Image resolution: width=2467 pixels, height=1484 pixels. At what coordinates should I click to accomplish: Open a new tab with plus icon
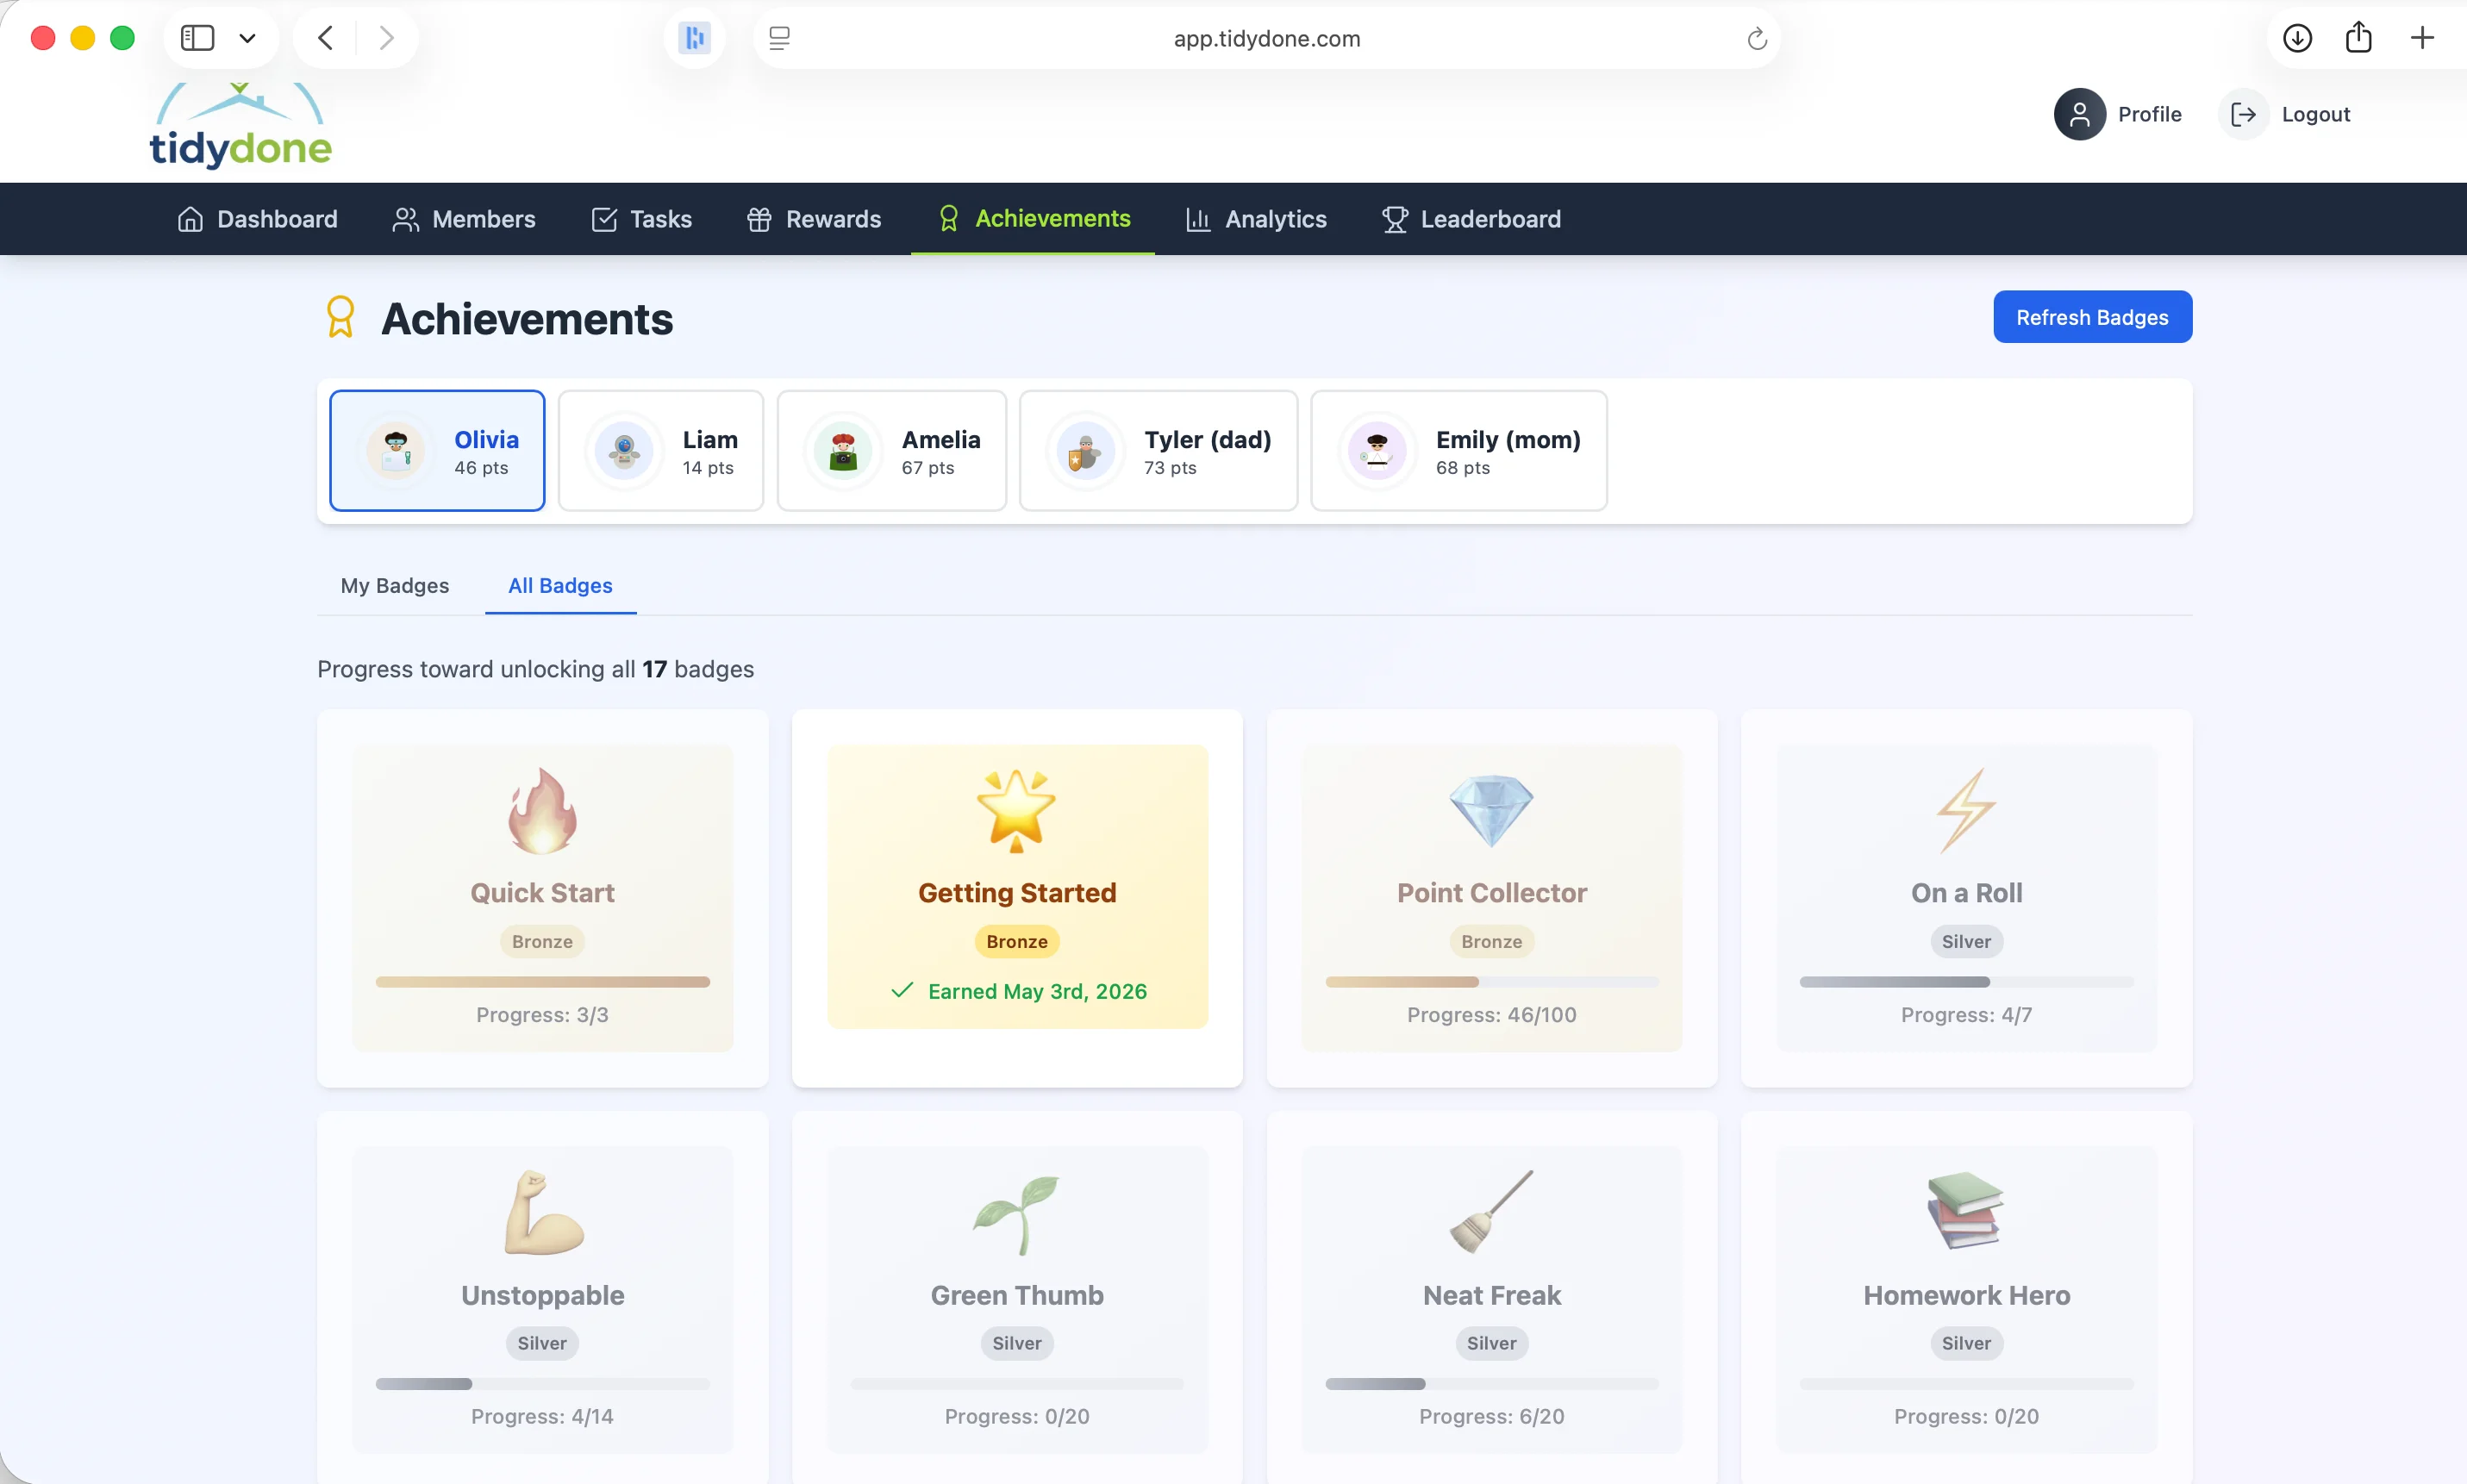pyautogui.click(x=2421, y=38)
